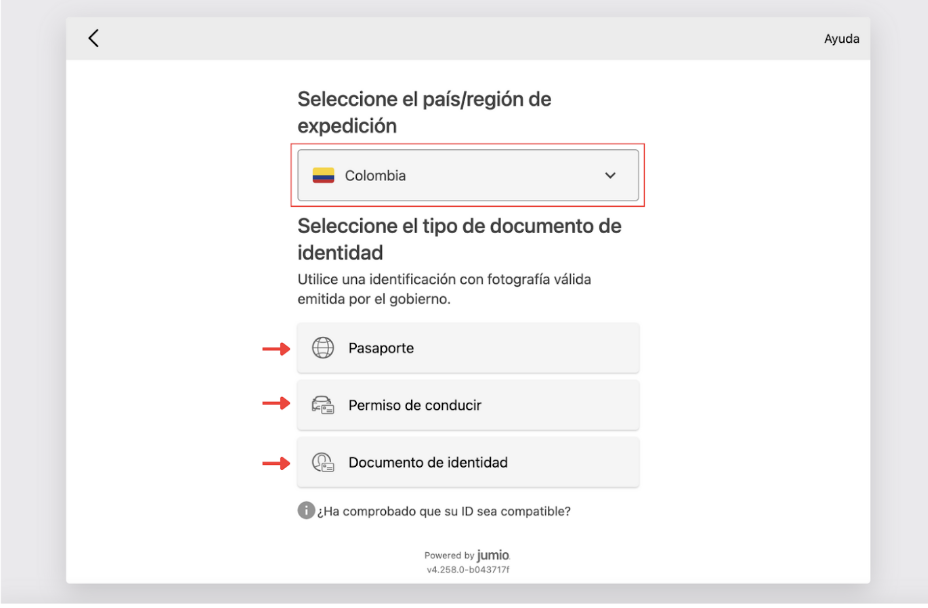Open the Ayuda help link
The image size is (928, 608).
(x=841, y=39)
